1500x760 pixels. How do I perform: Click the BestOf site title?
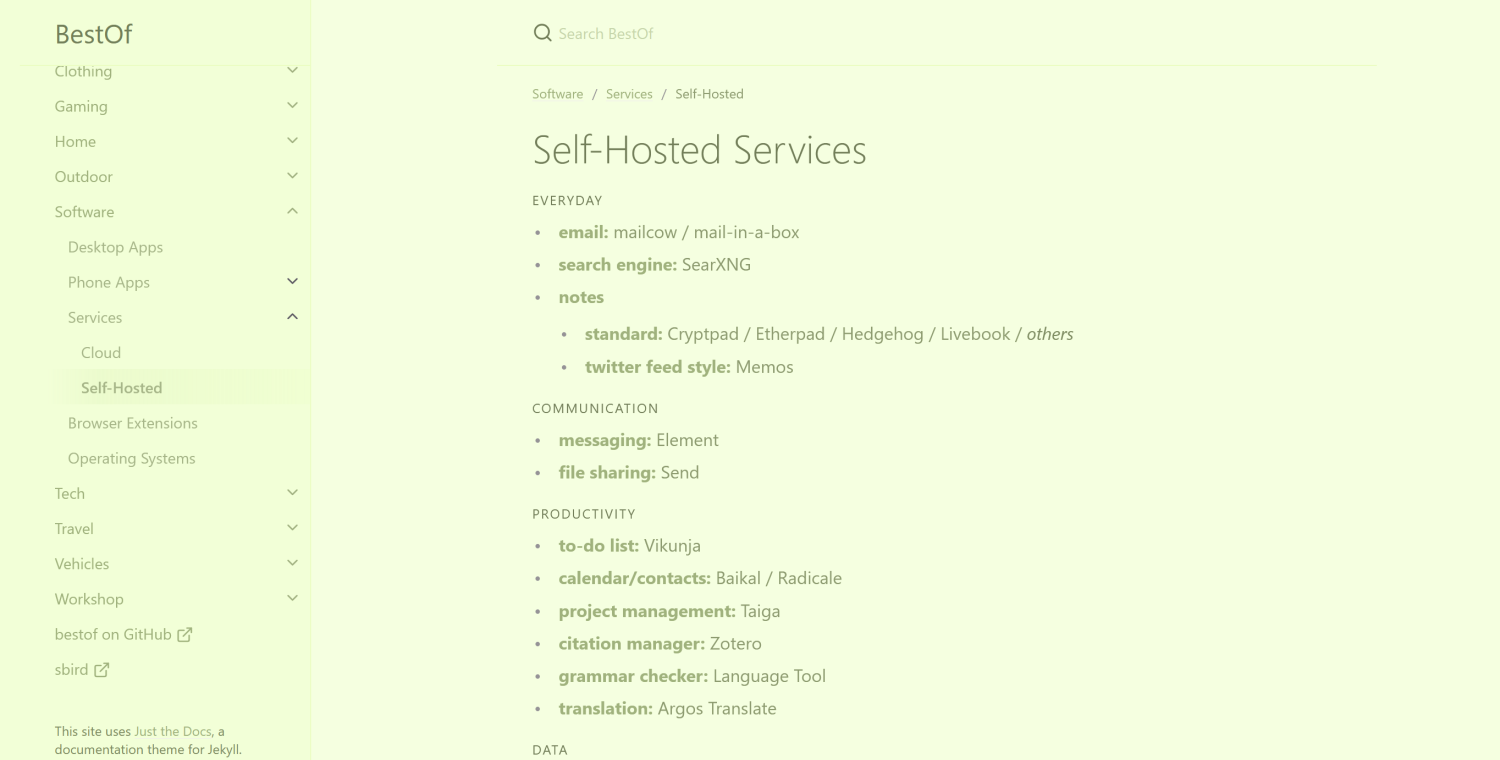[x=94, y=34]
